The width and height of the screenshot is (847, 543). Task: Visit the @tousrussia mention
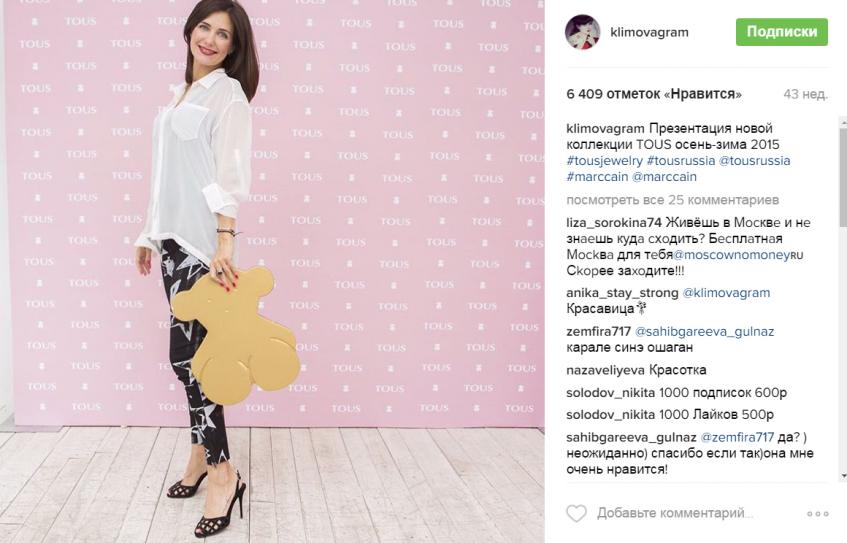pyautogui.click(x=754, y=160)
